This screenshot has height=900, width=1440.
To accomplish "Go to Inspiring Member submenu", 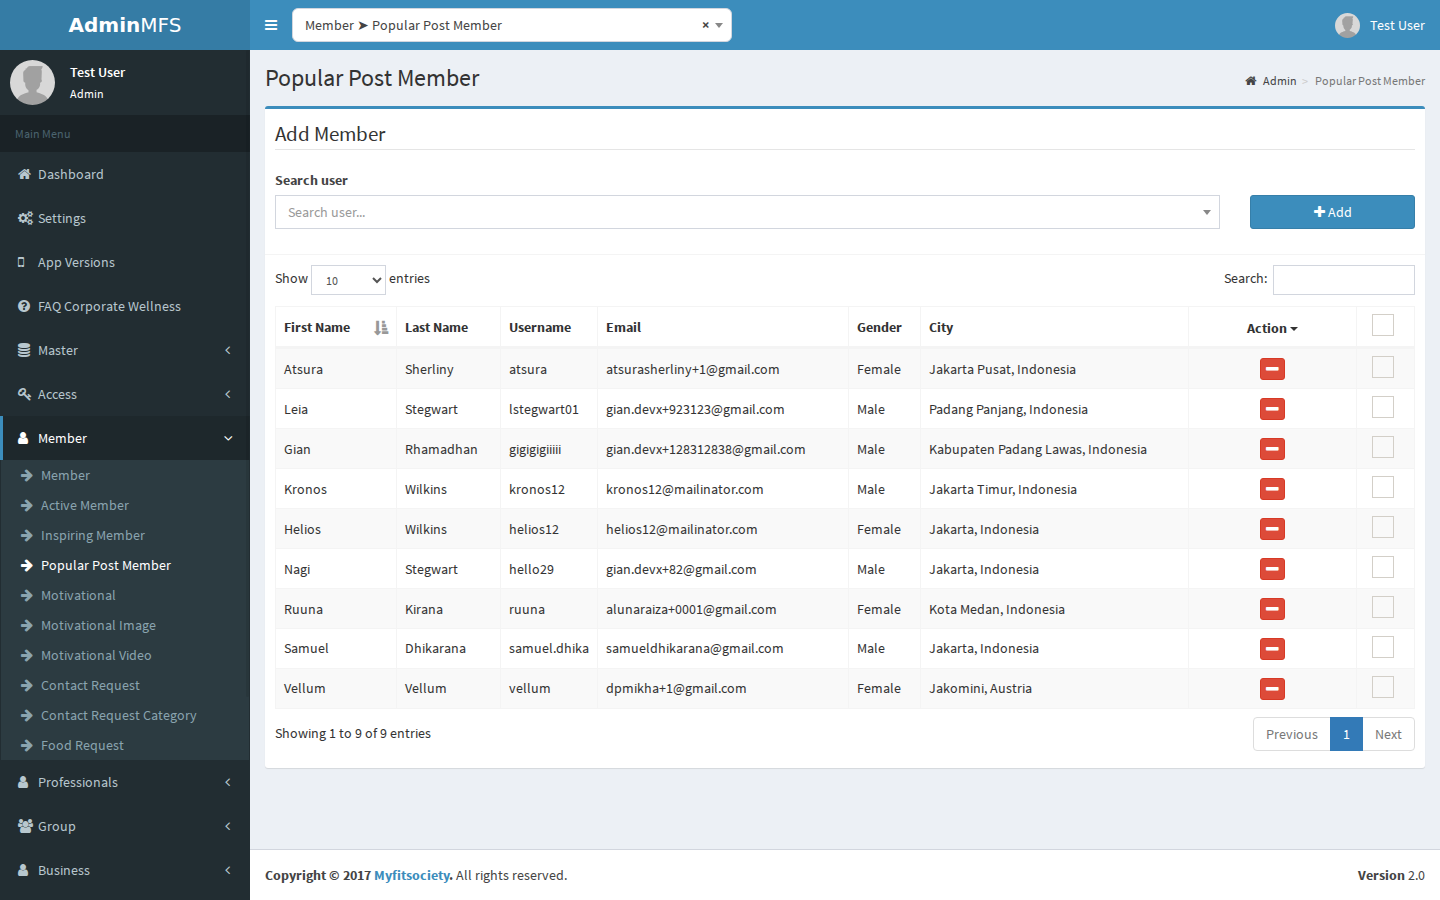I will click(x=93, y=535).
